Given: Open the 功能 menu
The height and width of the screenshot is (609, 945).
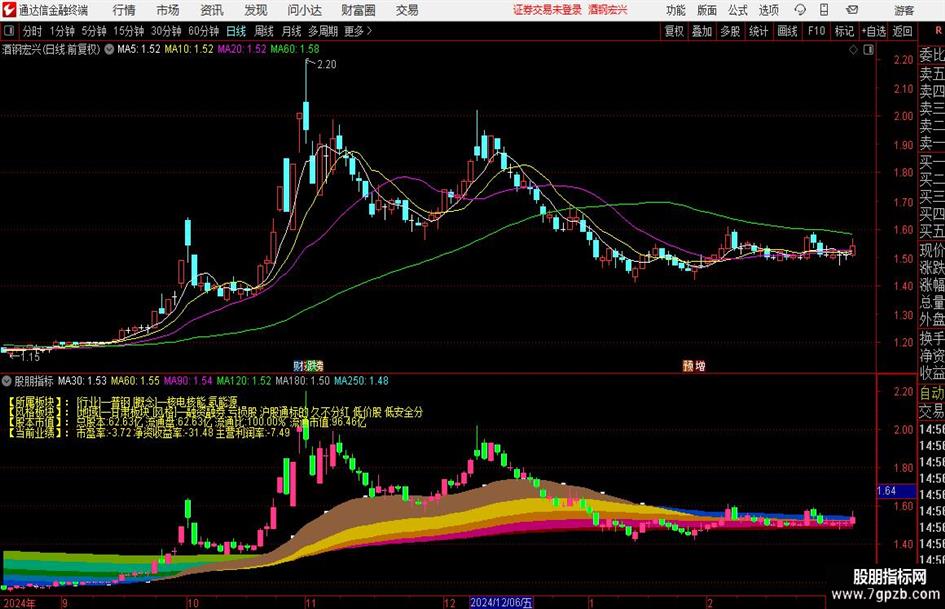Looking at the screenshot, I should [x=676, y=10].
